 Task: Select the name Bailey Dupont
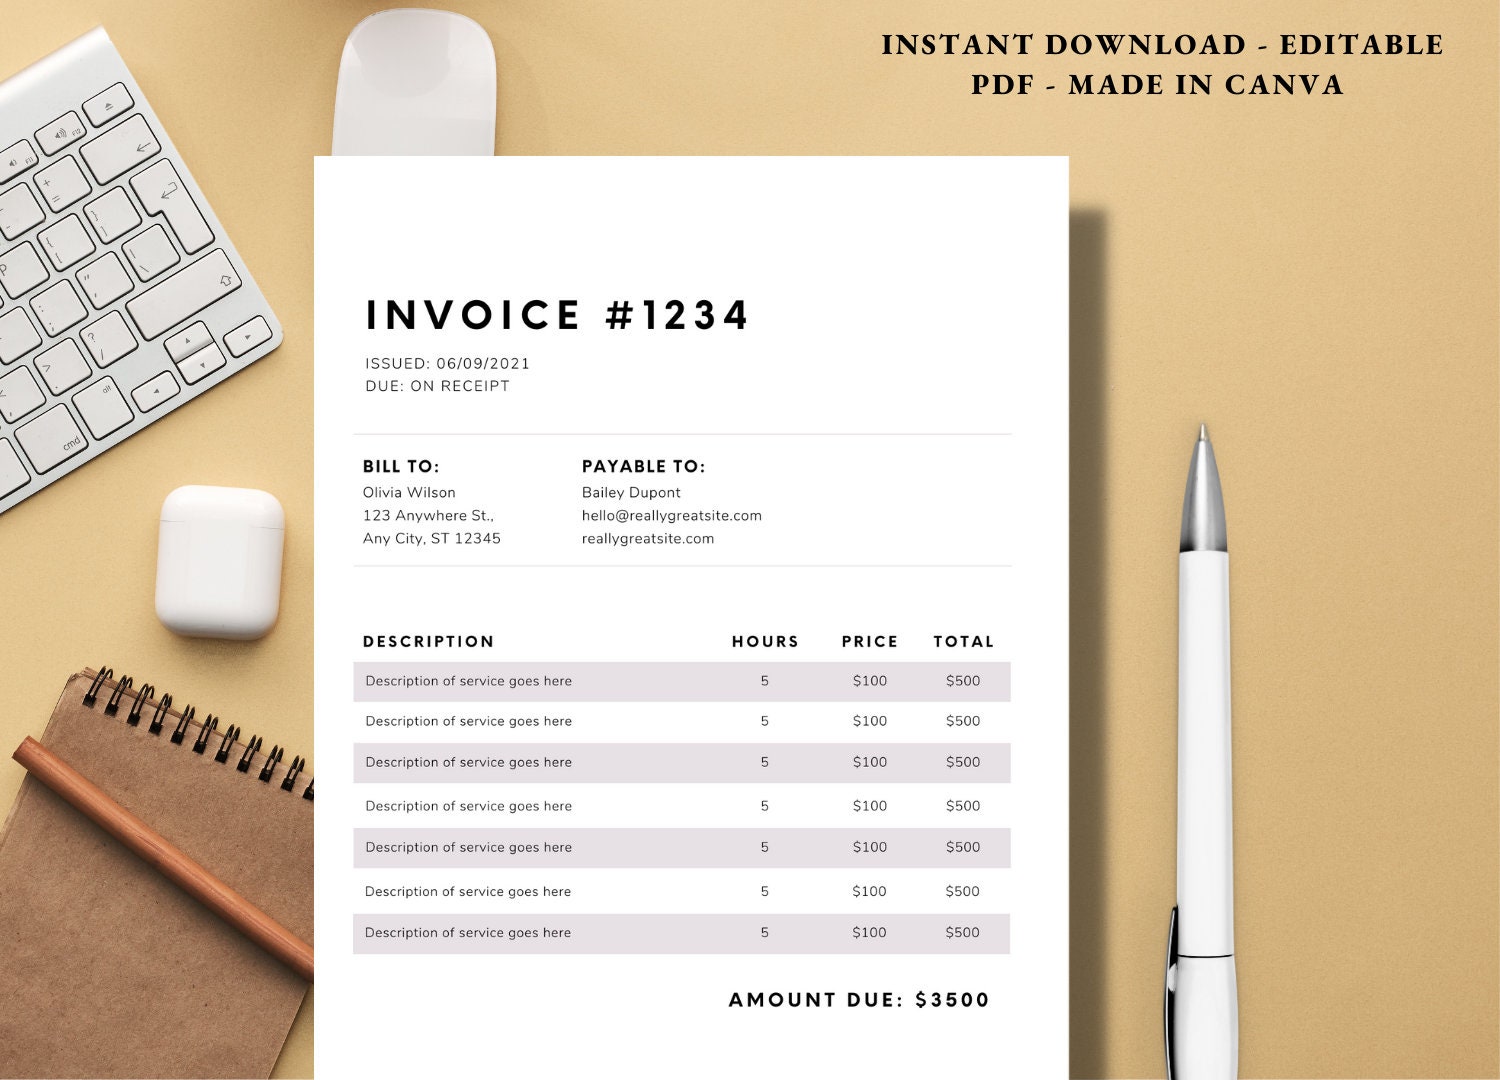[x=631, y=492]
